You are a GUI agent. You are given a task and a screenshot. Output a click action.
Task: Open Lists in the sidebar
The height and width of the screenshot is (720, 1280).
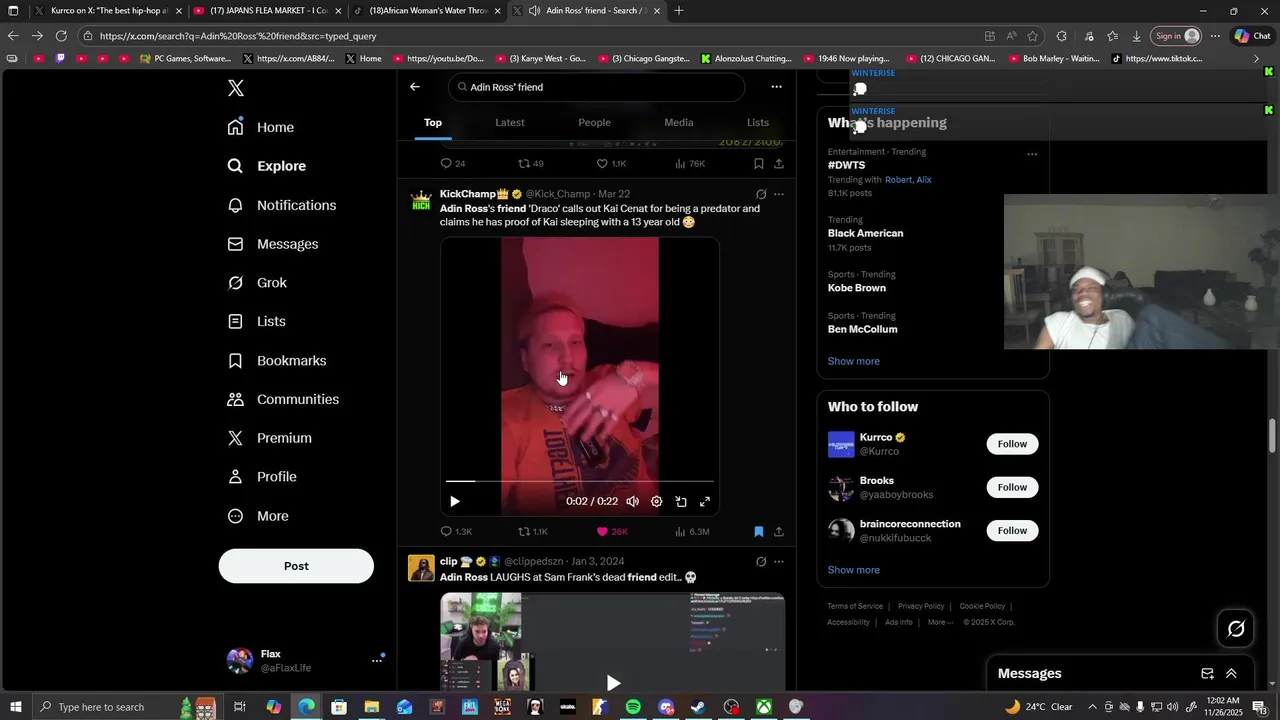(257, 321)
